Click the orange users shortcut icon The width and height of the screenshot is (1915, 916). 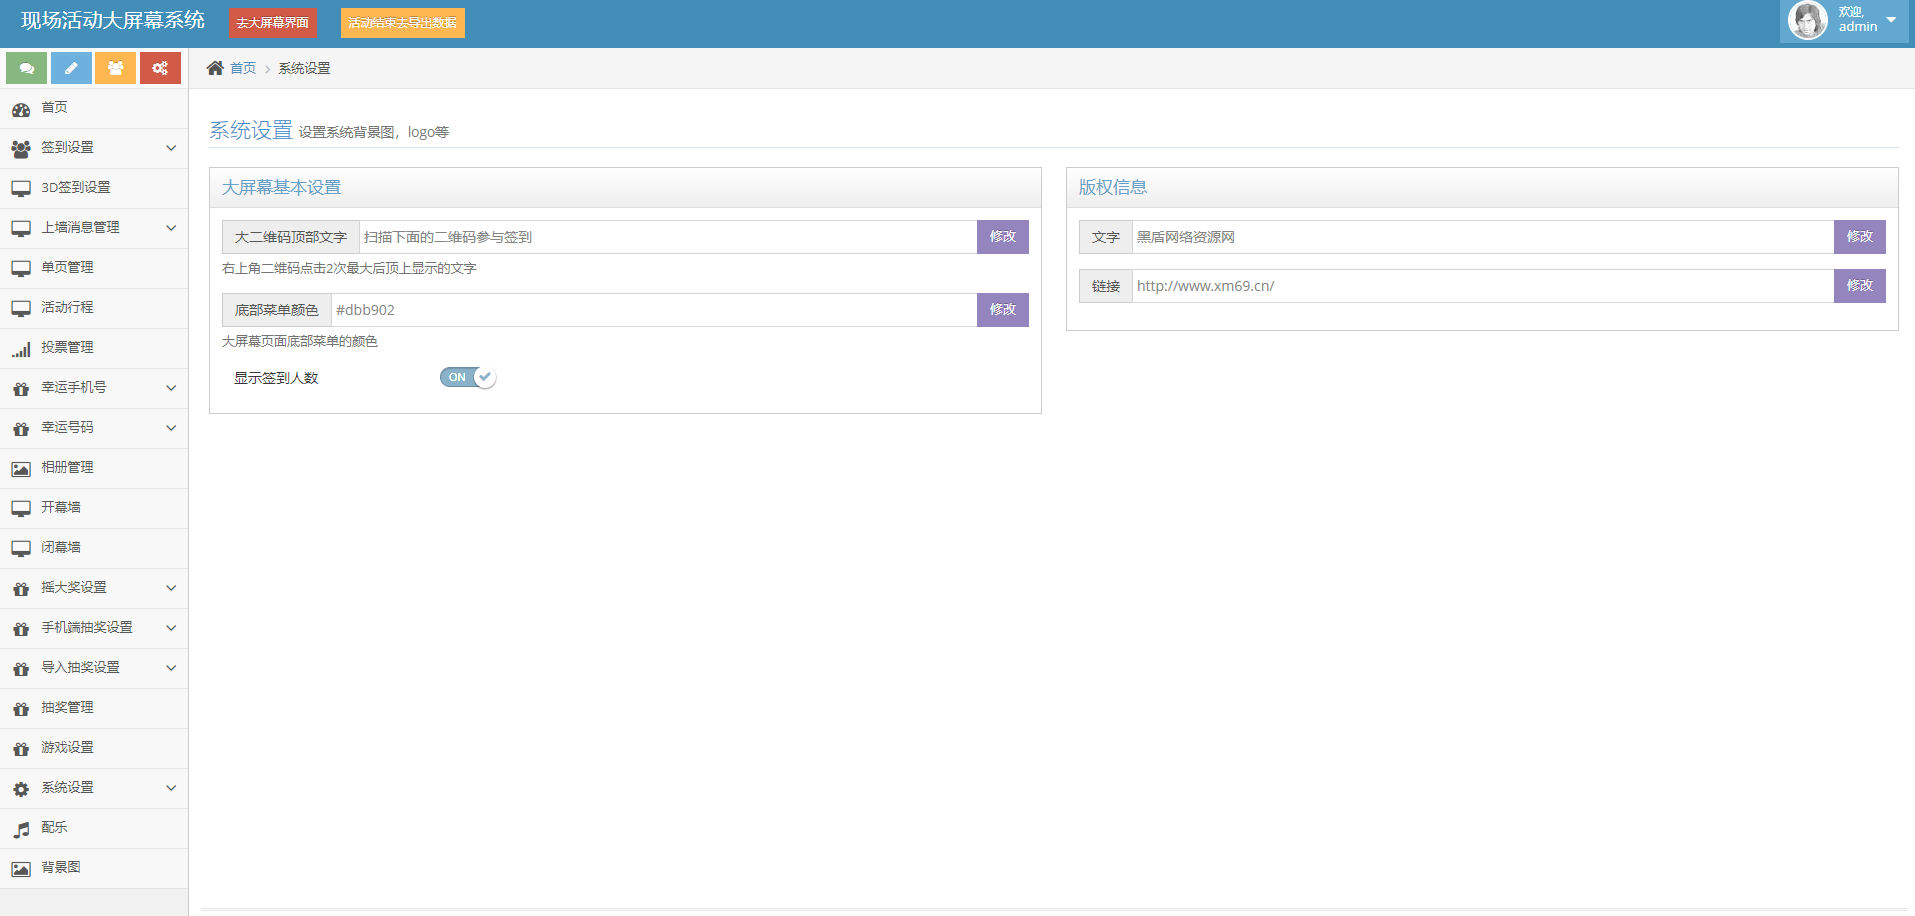point(116,68)
